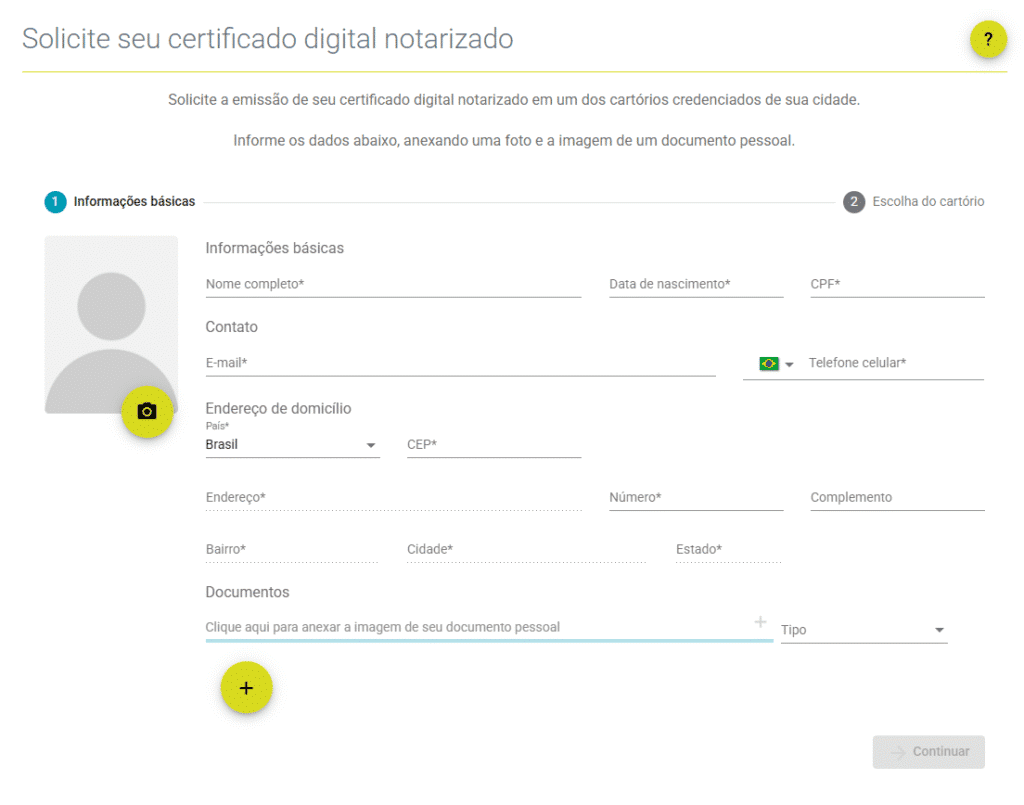Focus the Número address field

click(695, 498)
